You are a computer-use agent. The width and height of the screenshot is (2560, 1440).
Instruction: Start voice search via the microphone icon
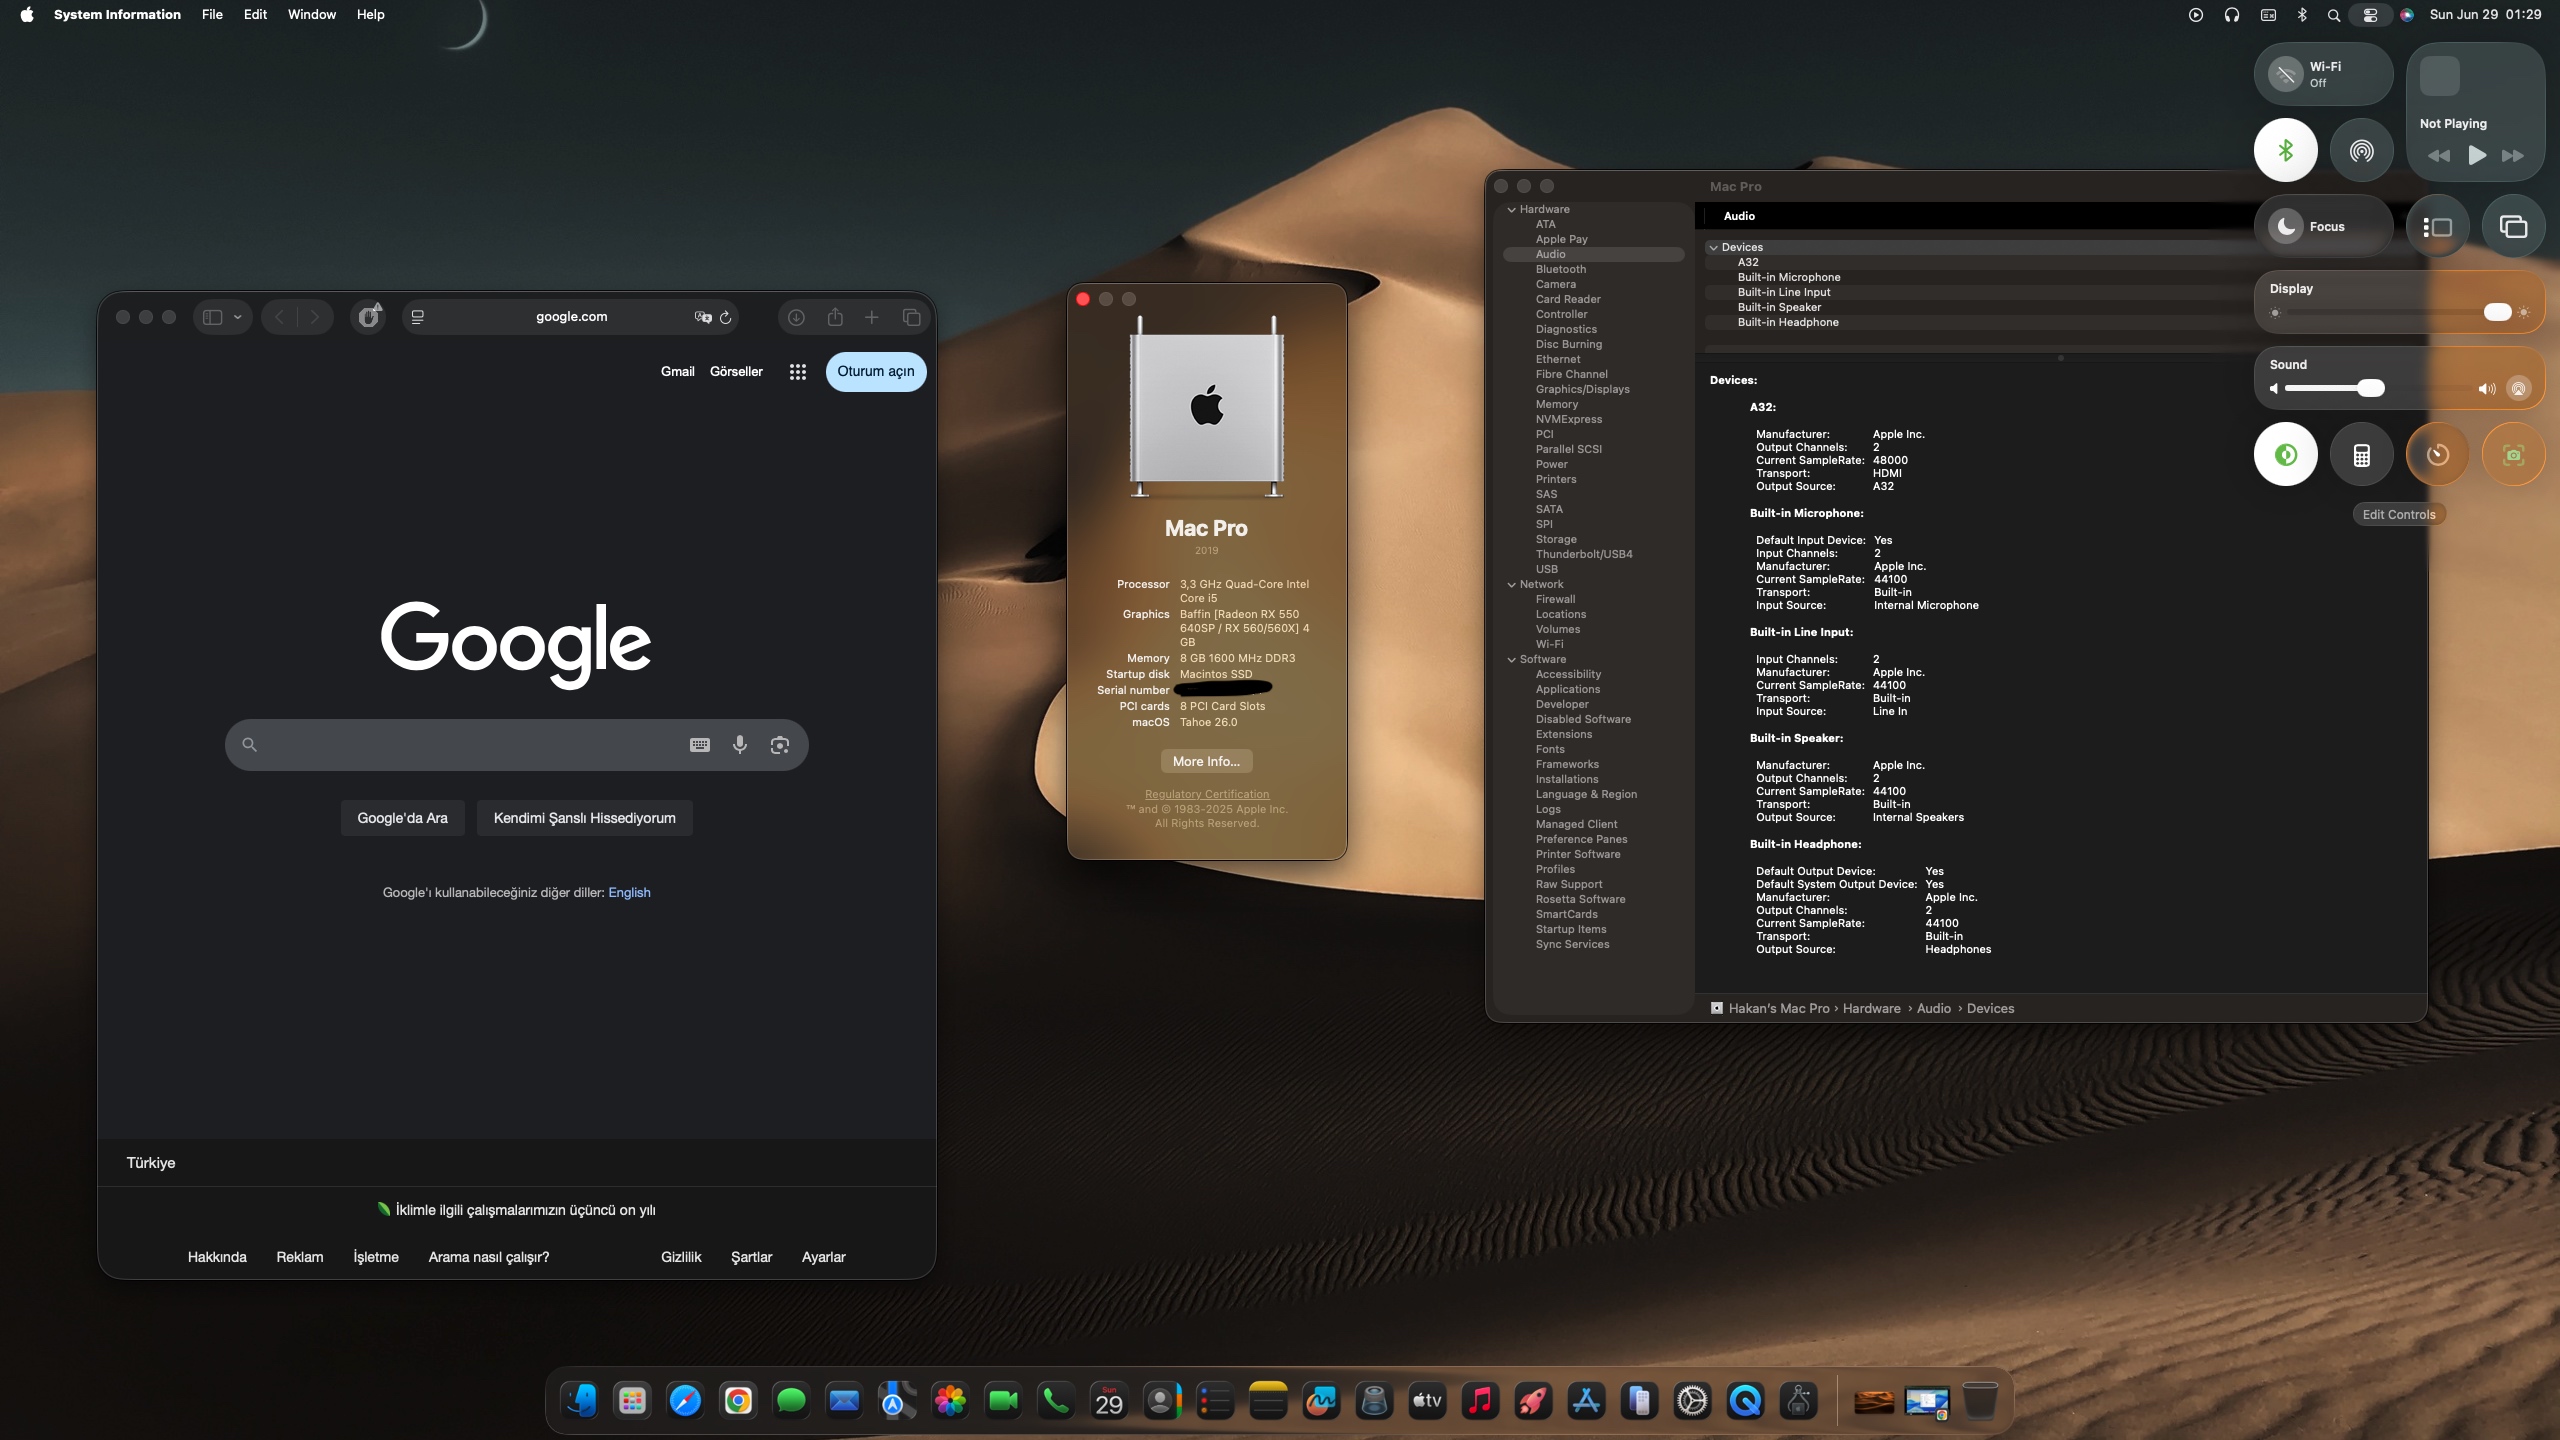[740, 744]
